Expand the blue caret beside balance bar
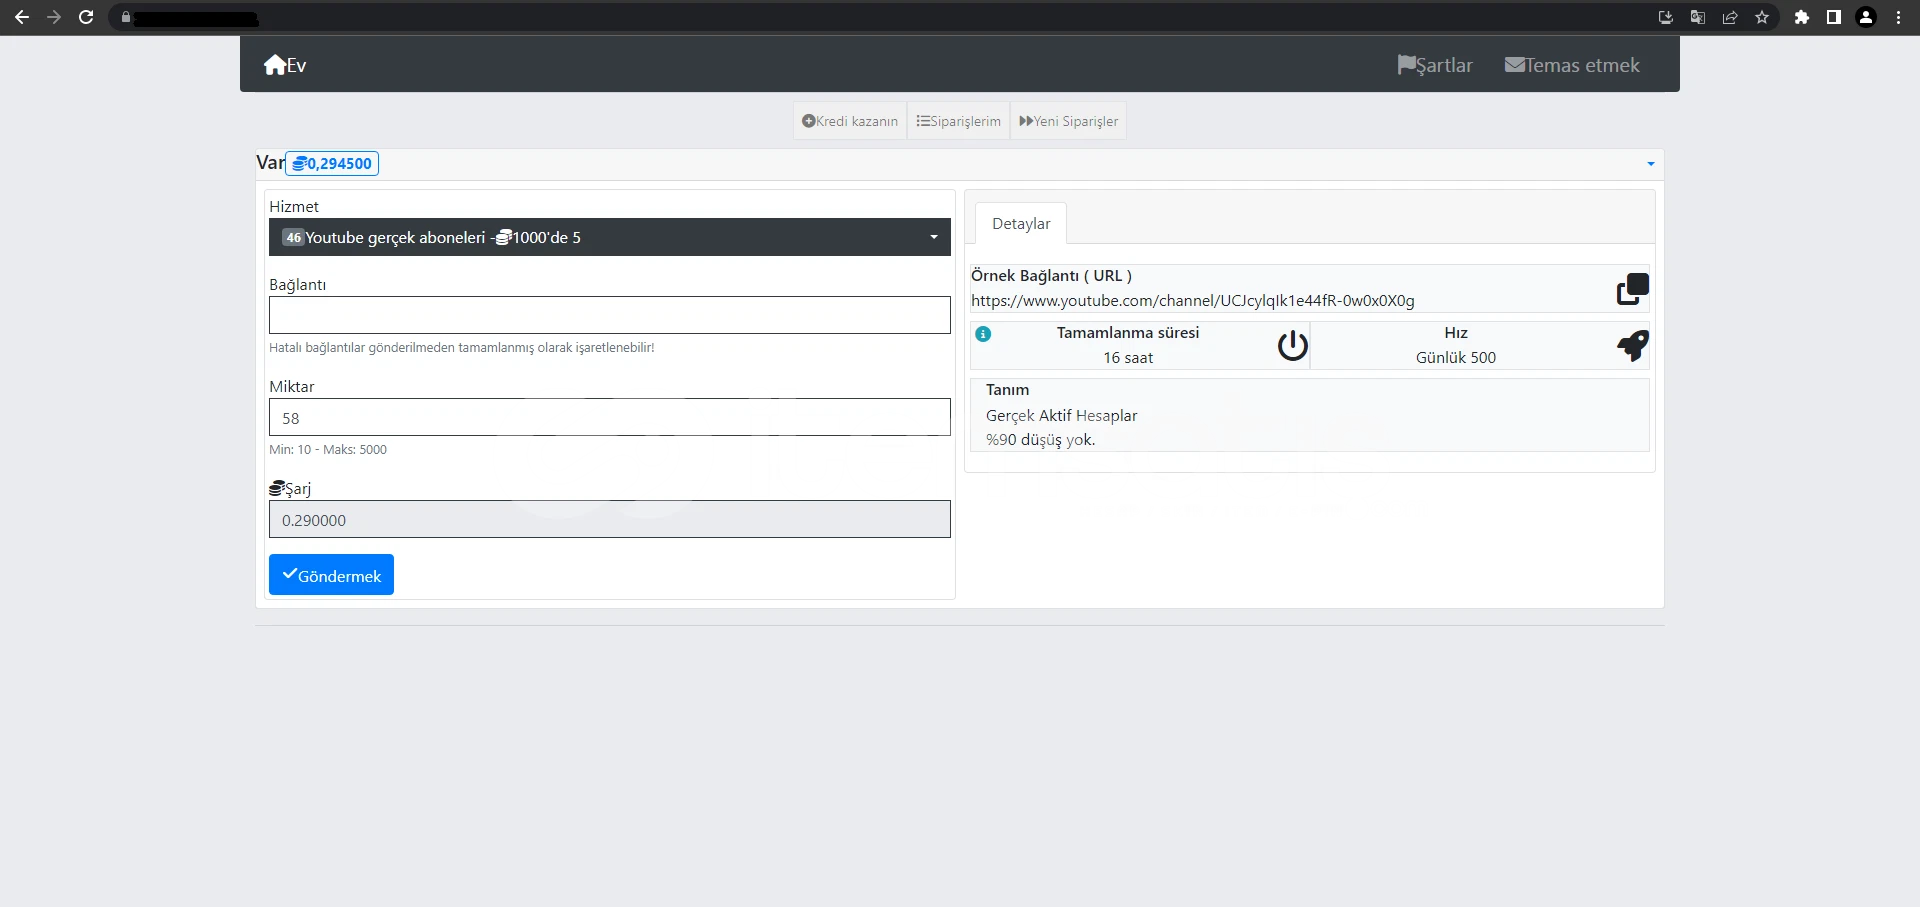1920x907 pixels. coord(1650,164)
